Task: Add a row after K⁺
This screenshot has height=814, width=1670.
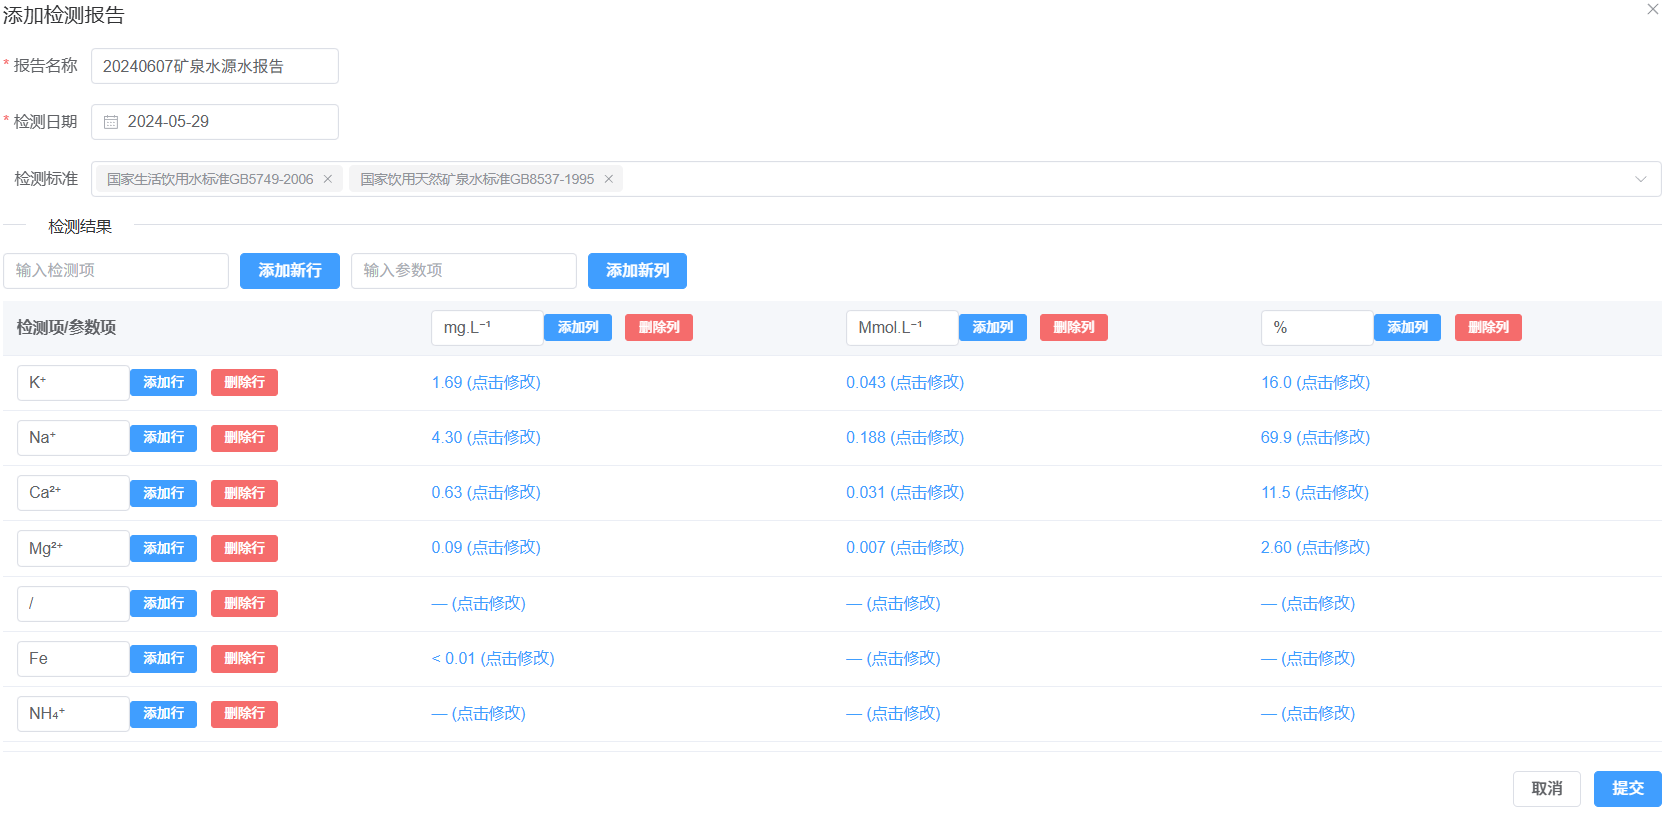Action: click(163, 383)
